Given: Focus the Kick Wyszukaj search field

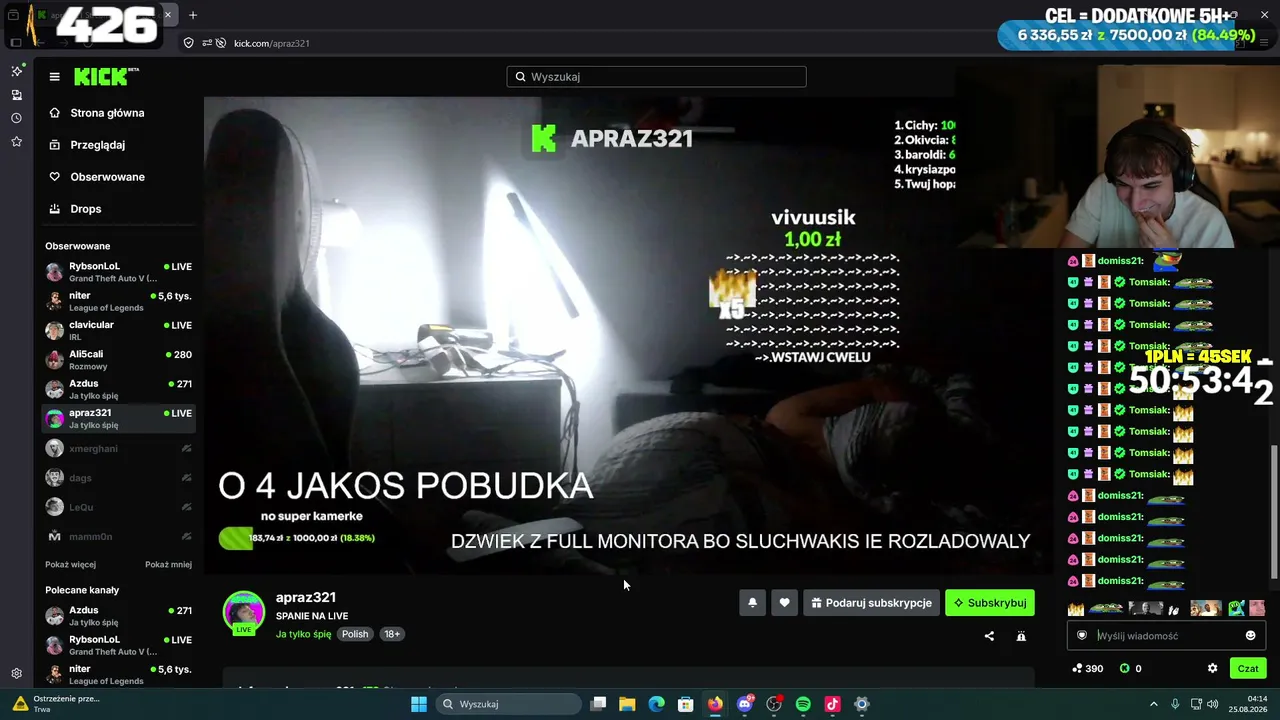Looking at the screenshot, I should point(656,77).
